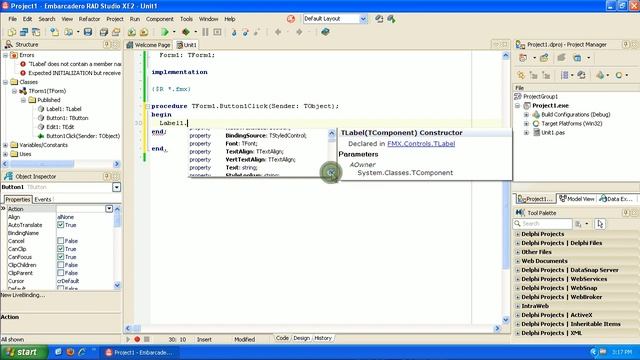
Task: Click the Set Debug Desktop icon
Action: click(x=391, y=19)
